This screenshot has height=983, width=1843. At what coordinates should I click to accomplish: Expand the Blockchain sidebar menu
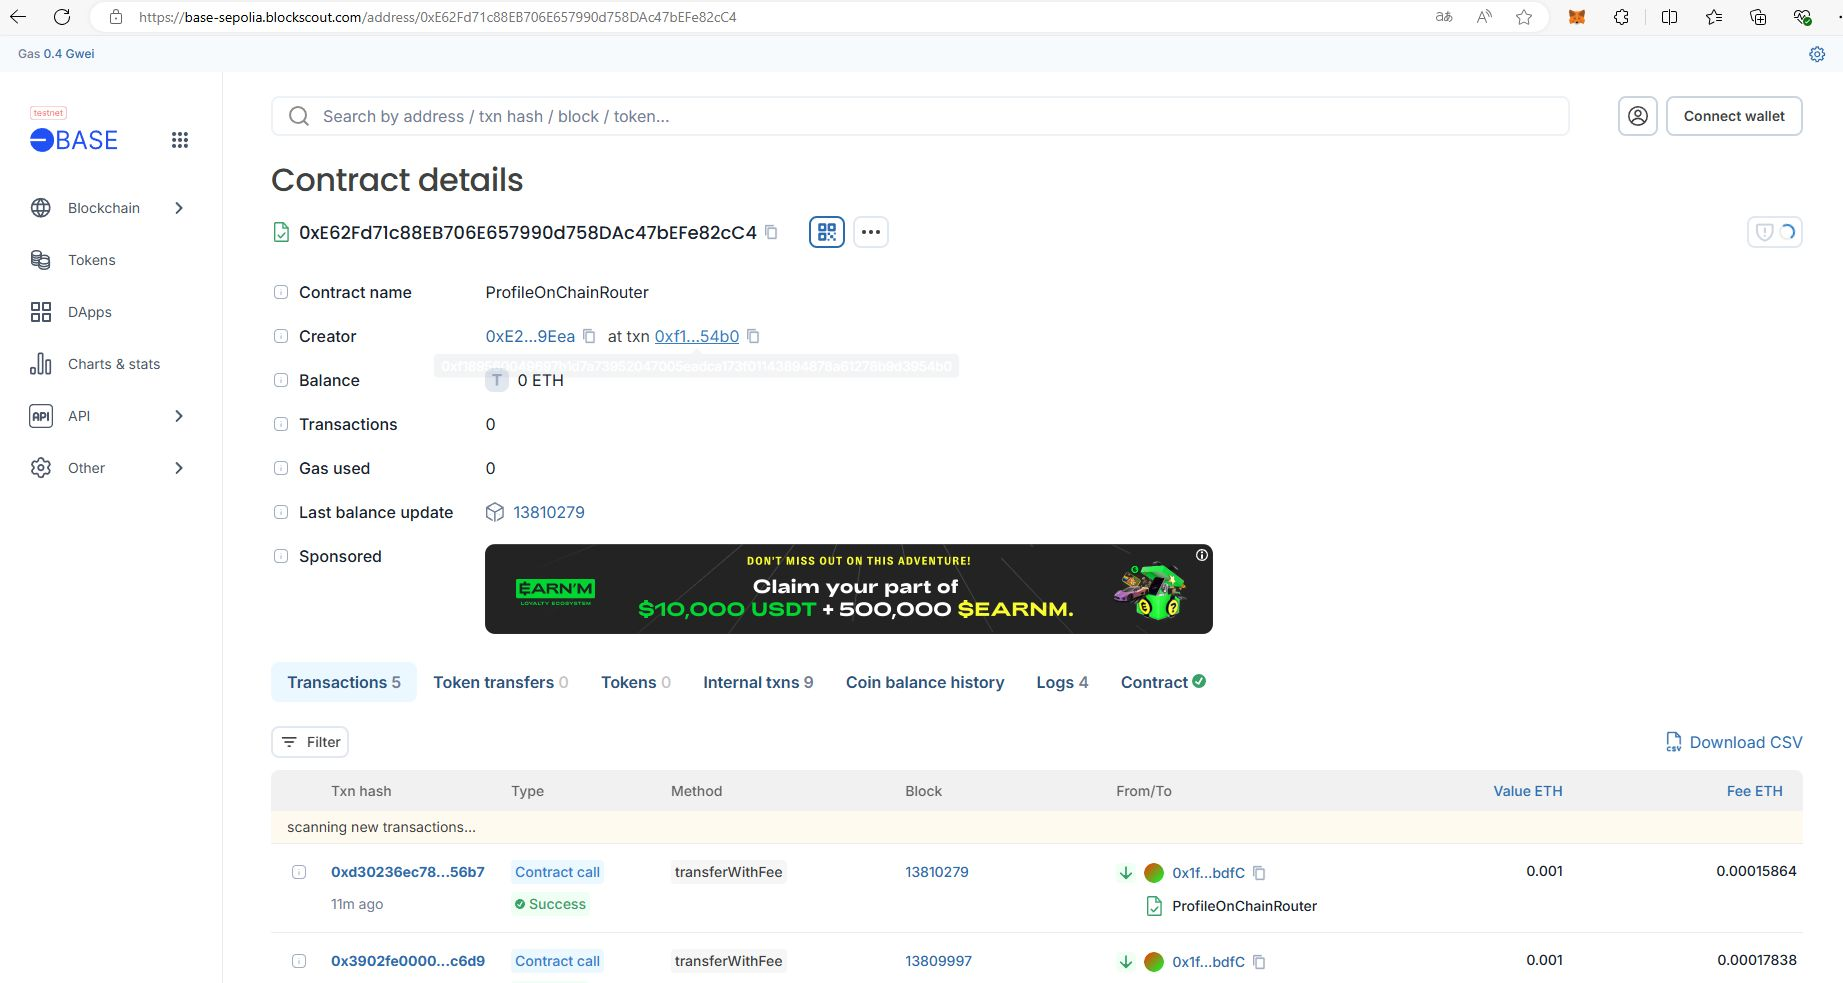pos(108,208)
